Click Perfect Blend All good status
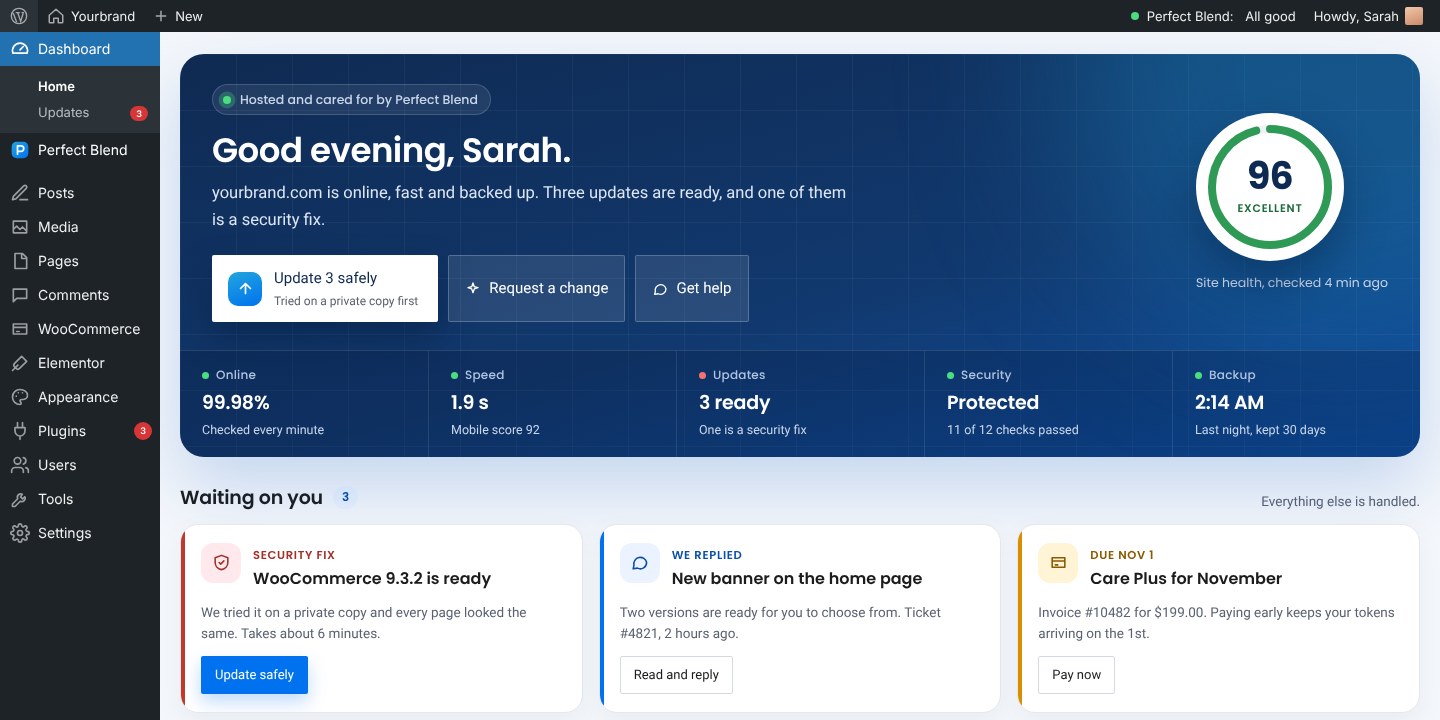1440x720 pixels. pos(1213,16)
